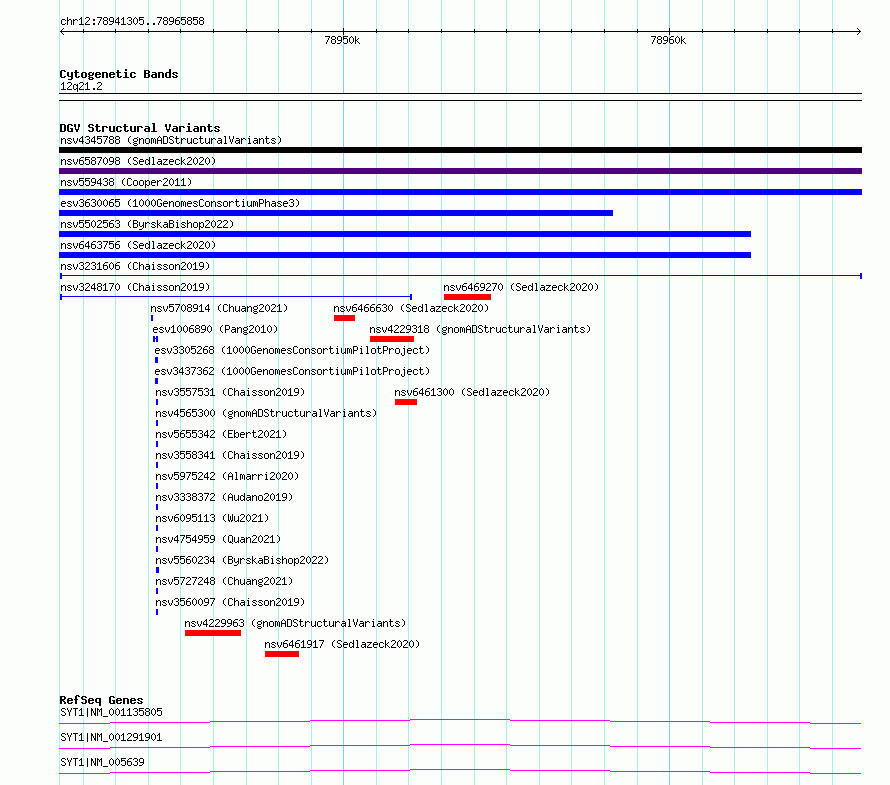Select esv3305268 1000GenomesConsortiumPilotProject label
This screenshot has width=890, height=785.
point(292,350)
